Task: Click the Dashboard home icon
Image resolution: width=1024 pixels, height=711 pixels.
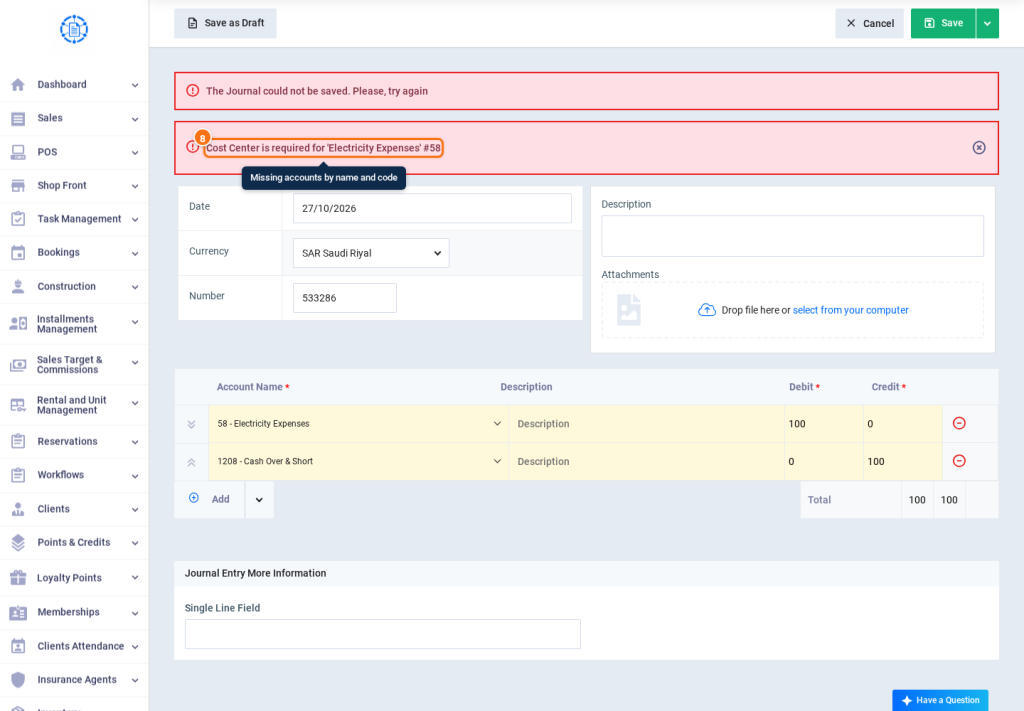Action: pos(18,85)
